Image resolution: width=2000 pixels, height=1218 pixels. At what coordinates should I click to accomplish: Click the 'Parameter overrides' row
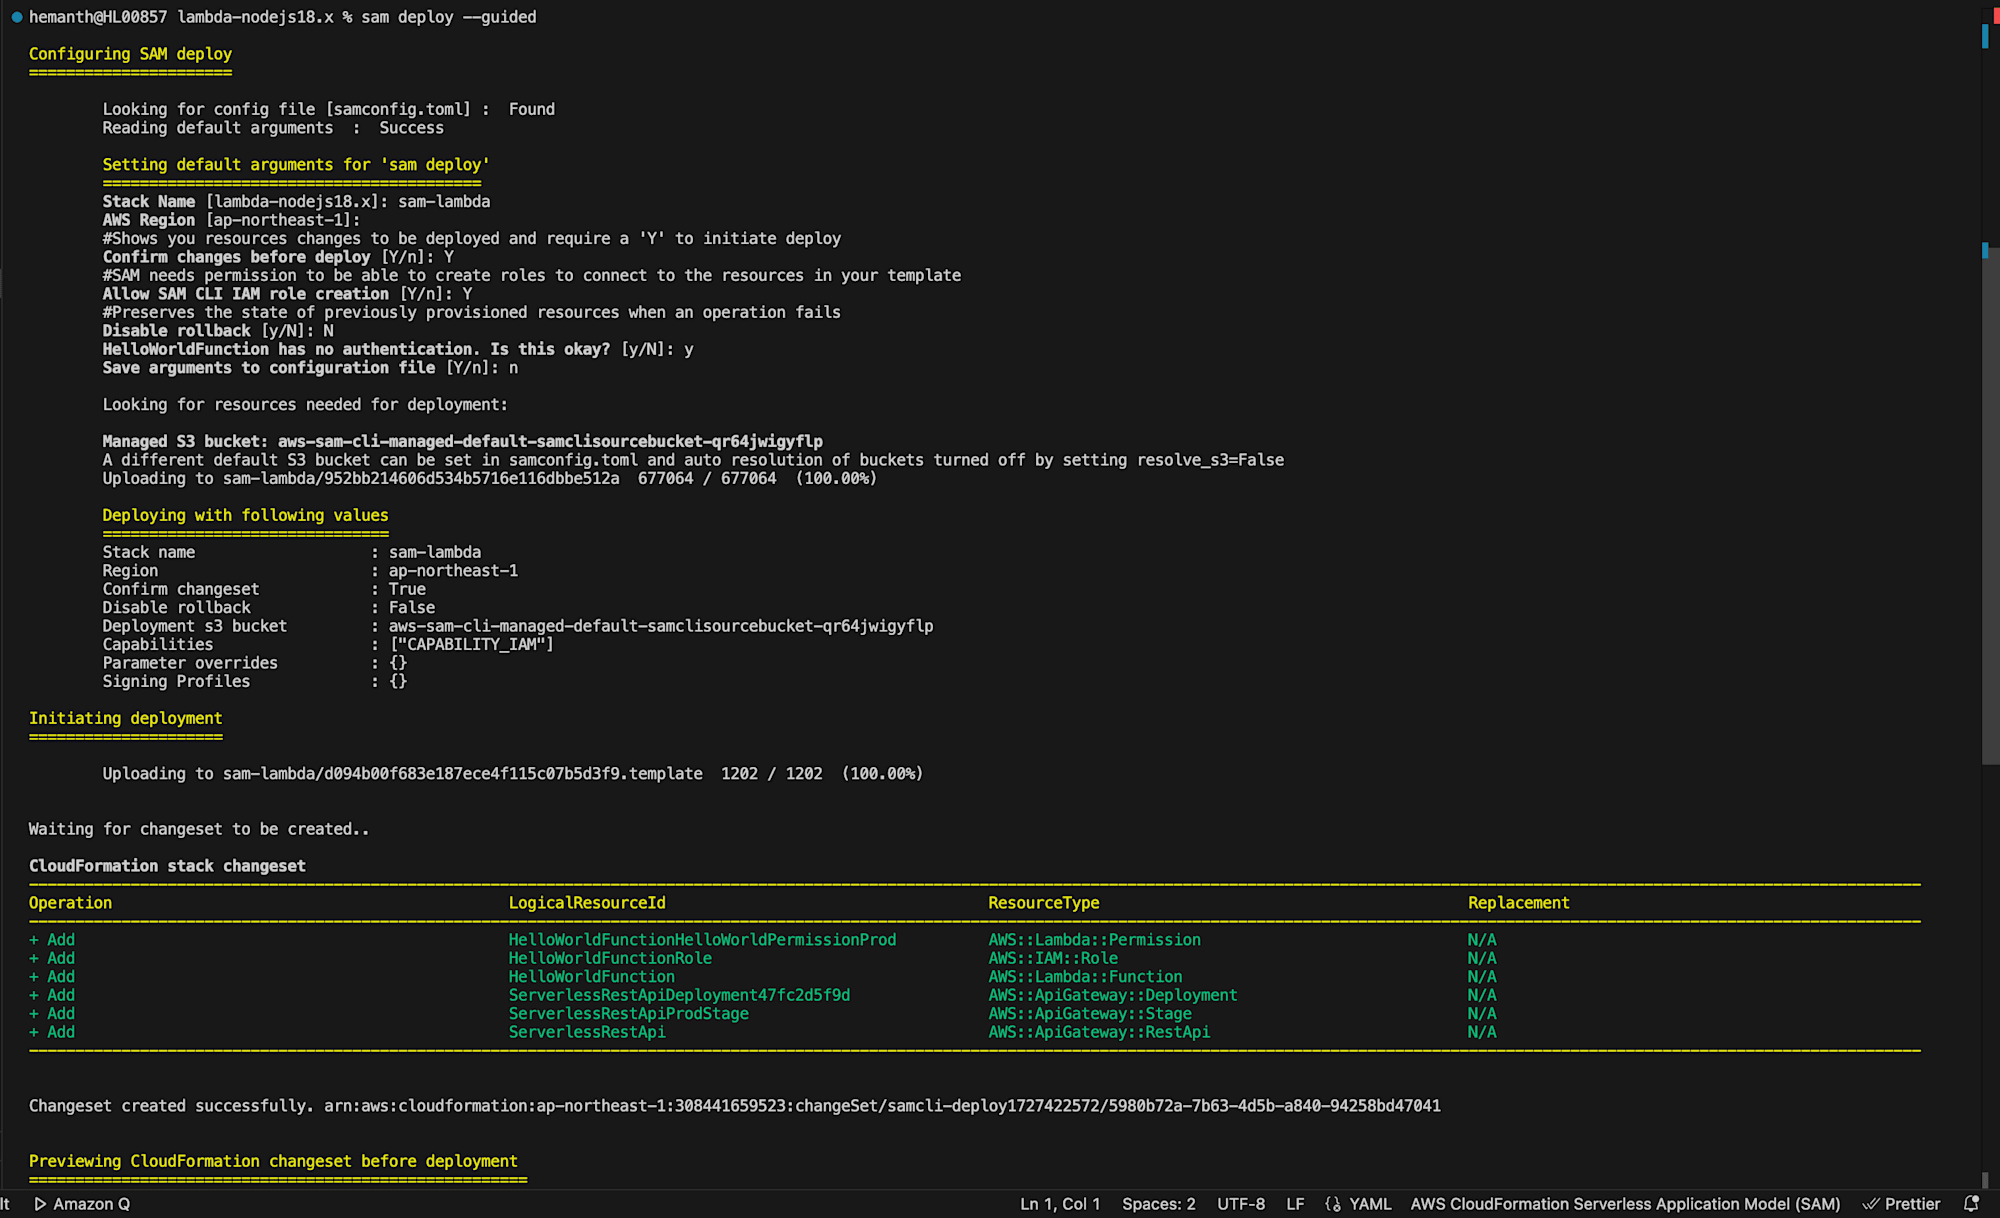[x=254, y=663]
